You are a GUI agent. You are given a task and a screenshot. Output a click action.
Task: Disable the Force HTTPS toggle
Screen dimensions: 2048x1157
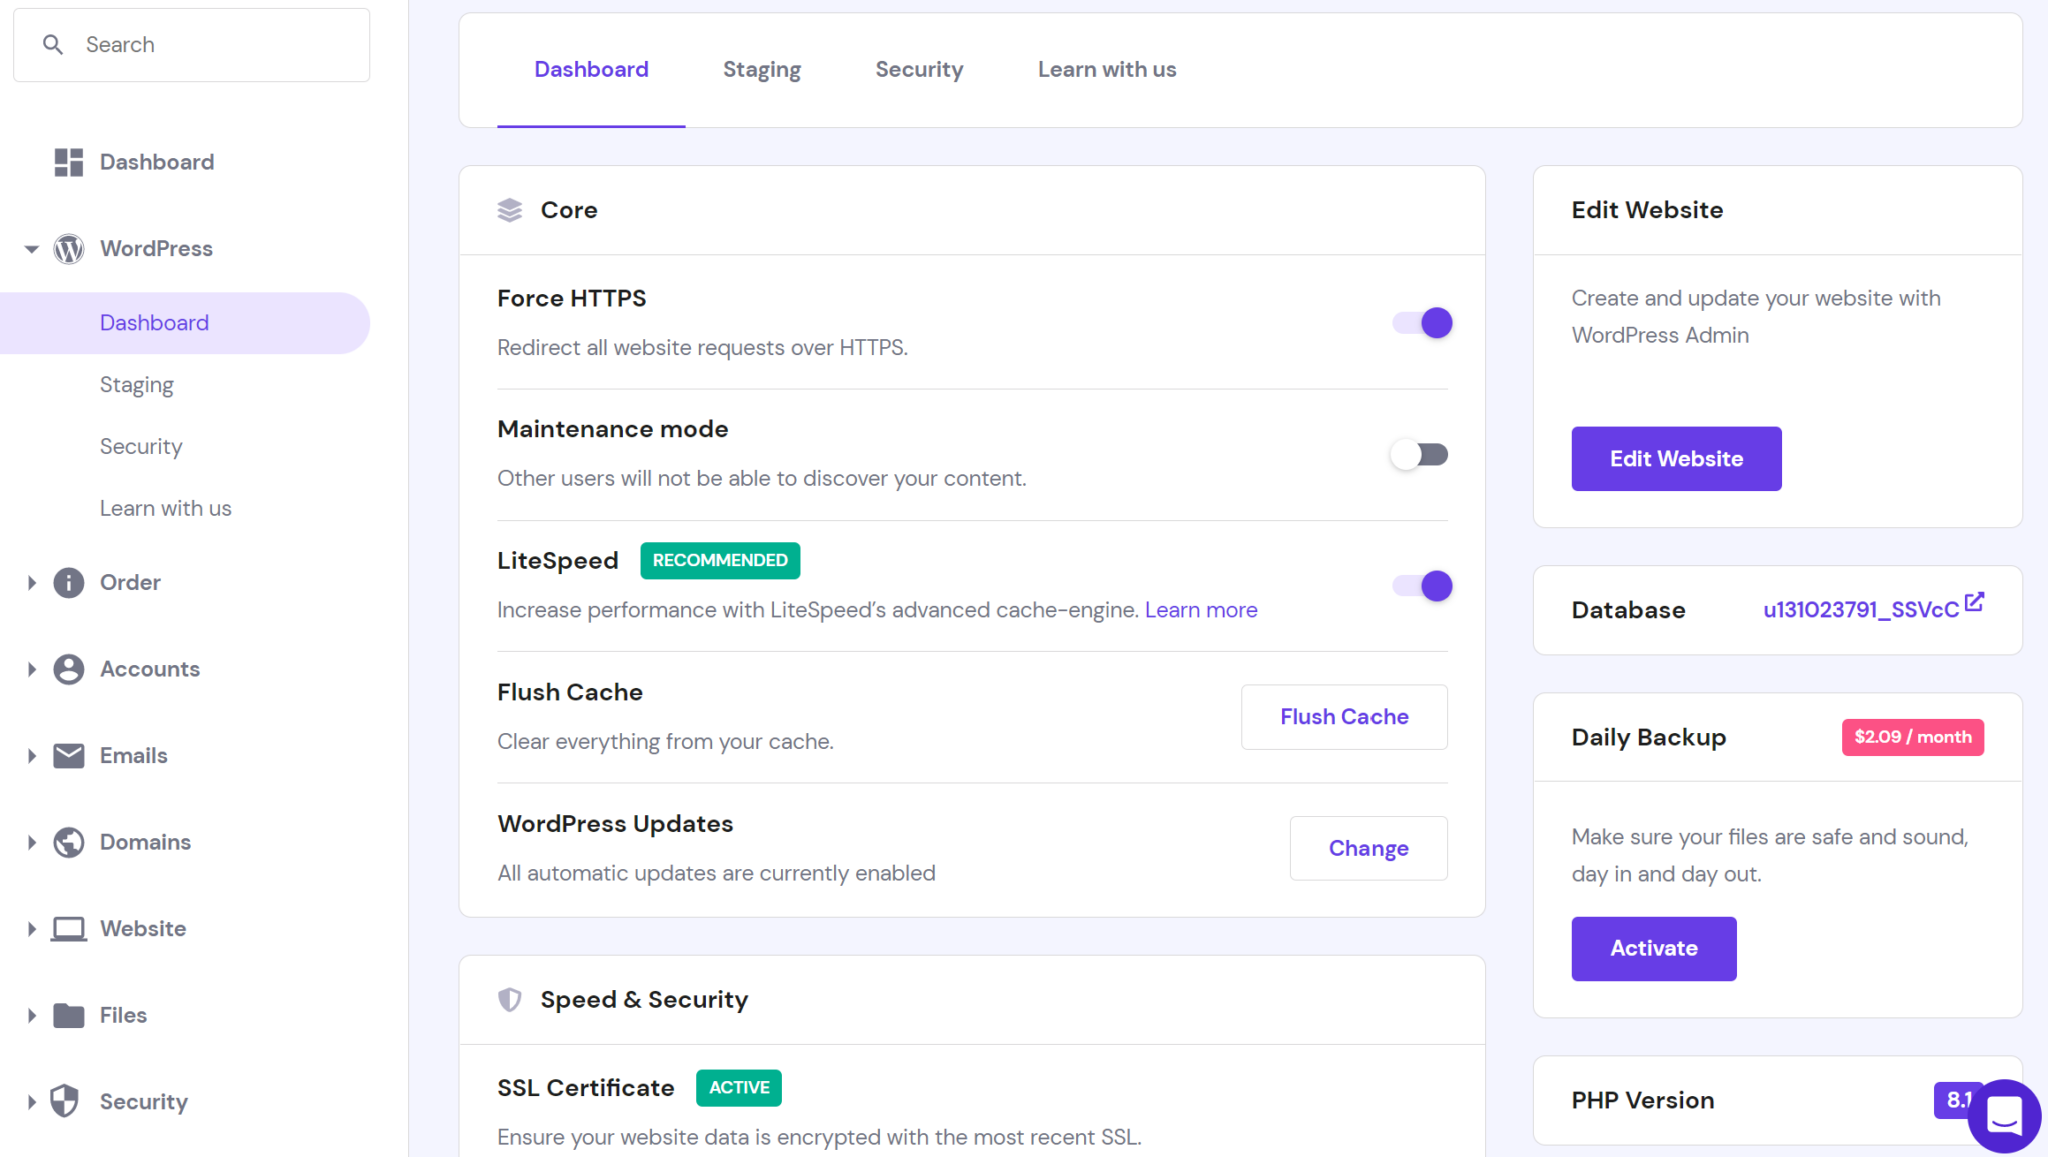[1420, 322]
